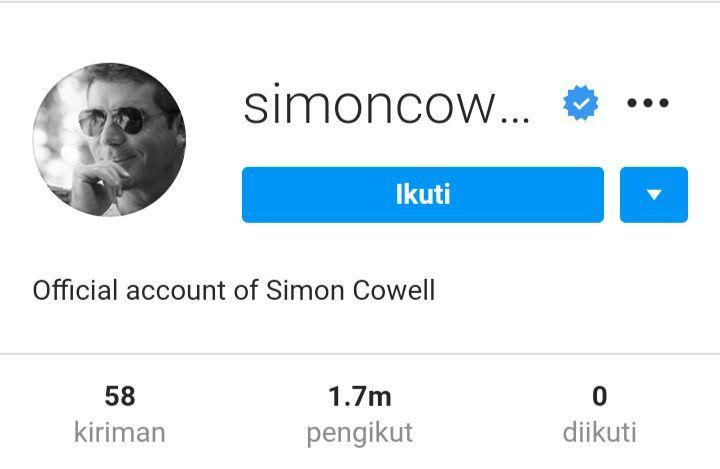Click the kiriman label
This screenshot has width=720, height=469.
[x=120, y=433]
